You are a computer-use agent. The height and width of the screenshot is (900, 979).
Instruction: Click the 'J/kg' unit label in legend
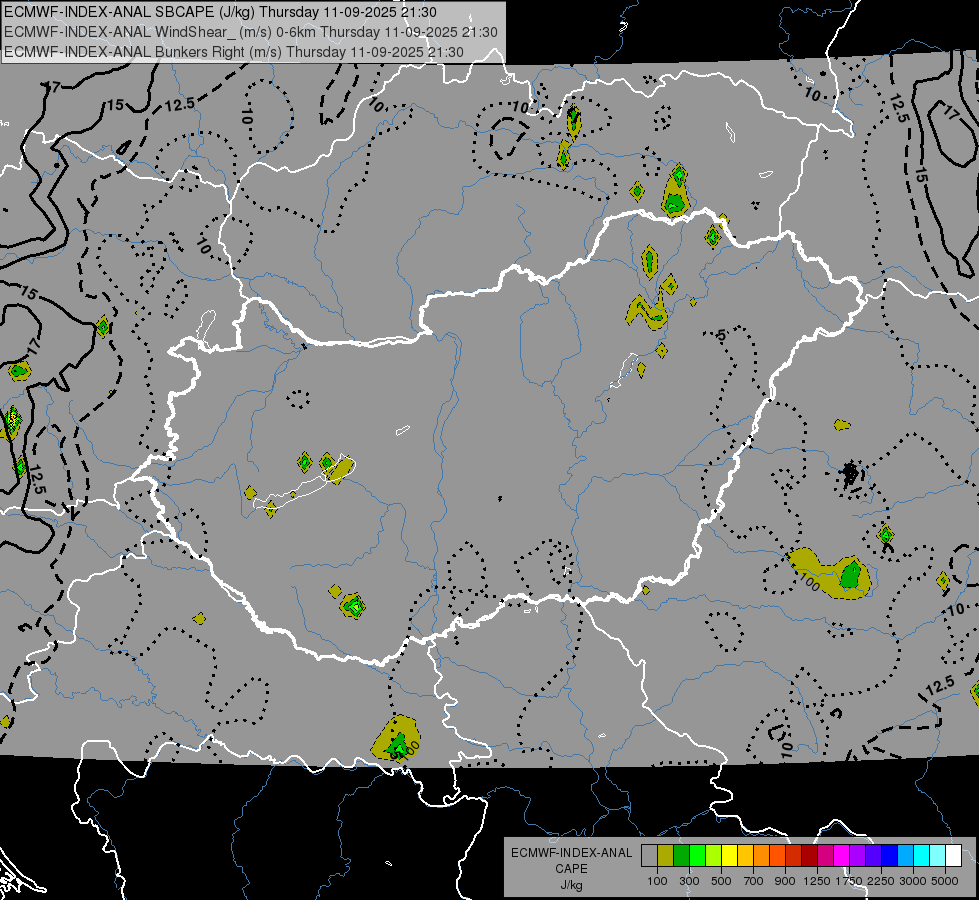(571, 885)
